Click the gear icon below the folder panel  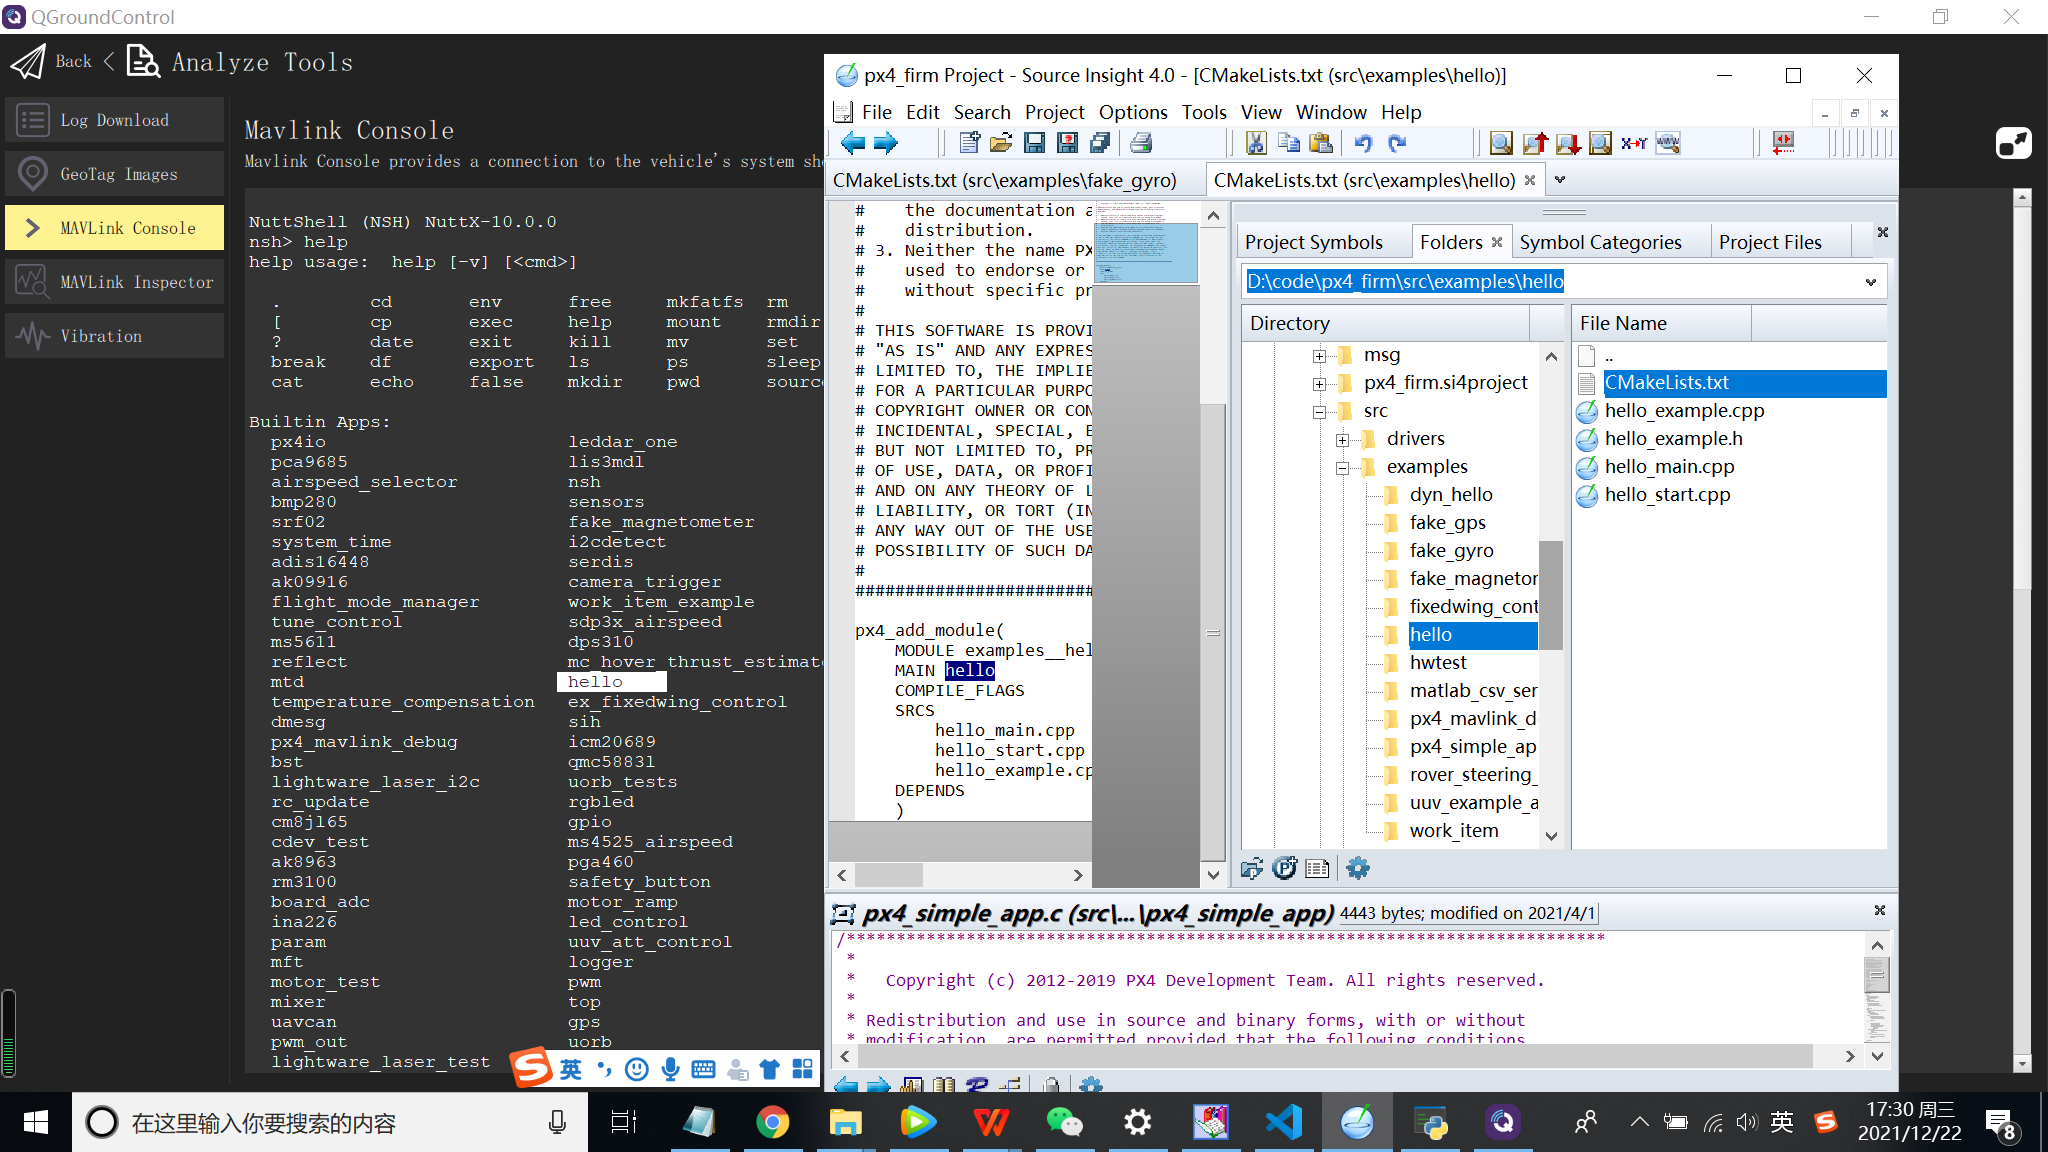pos(1357,868)
